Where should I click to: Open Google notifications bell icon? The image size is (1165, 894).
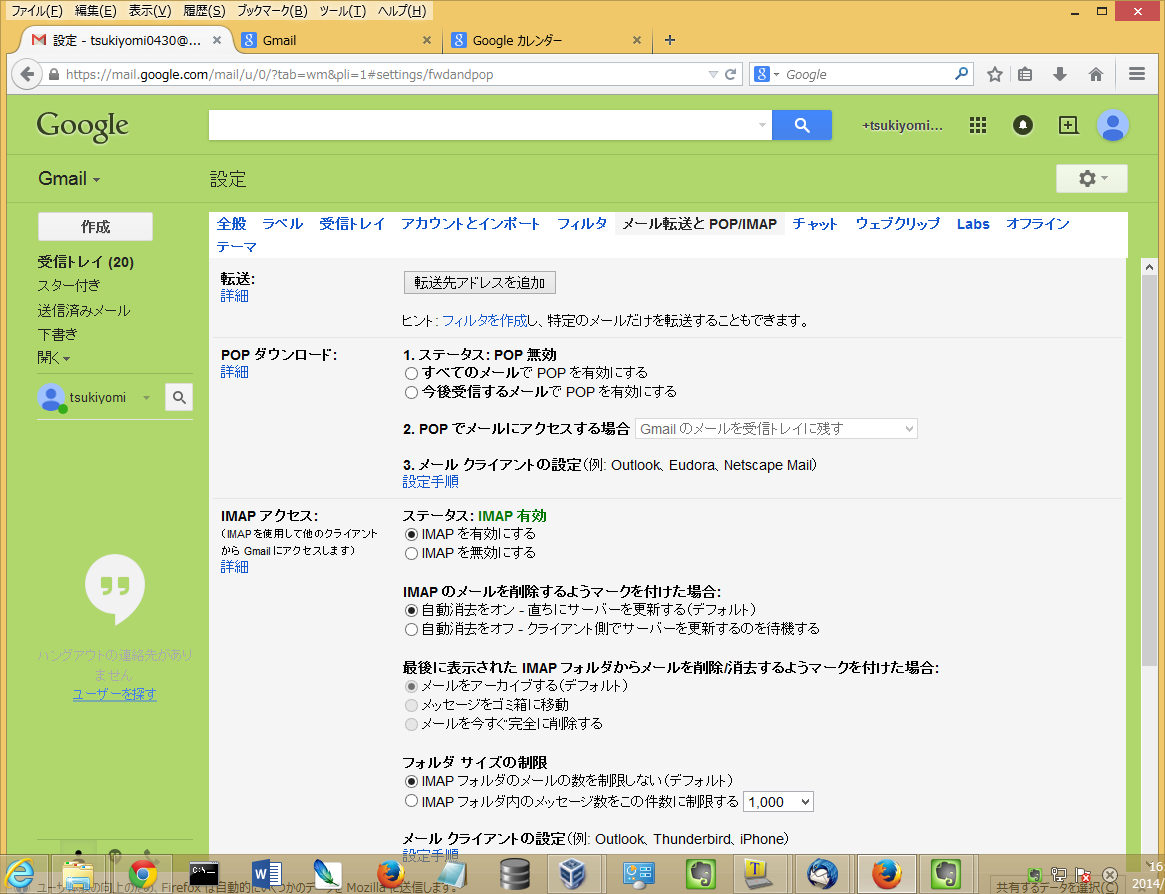pyautogui.click(x=1023, y=126)
